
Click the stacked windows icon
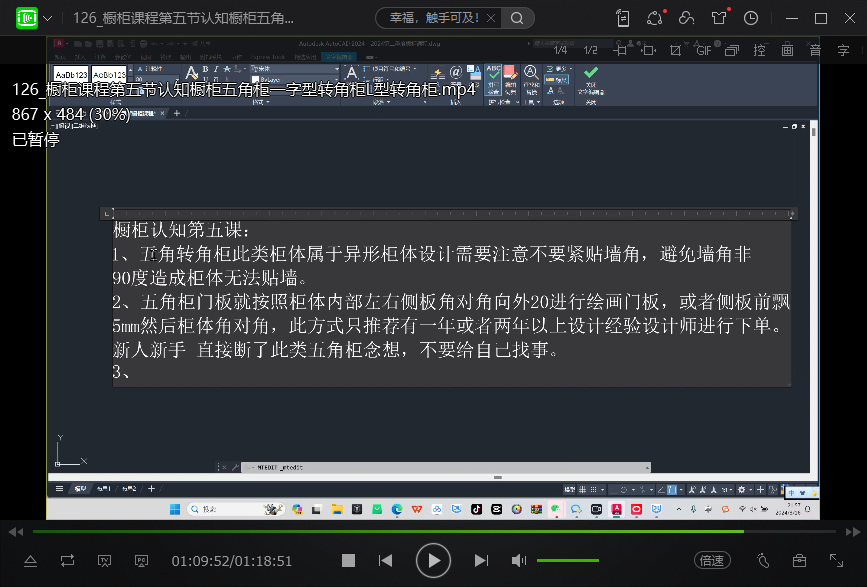click(732, 50)
